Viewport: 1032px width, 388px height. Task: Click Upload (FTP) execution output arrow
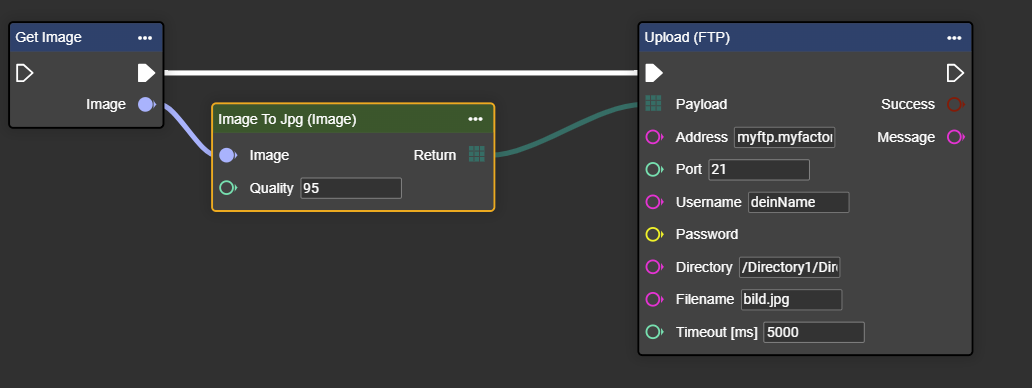(x=955, y=72)
